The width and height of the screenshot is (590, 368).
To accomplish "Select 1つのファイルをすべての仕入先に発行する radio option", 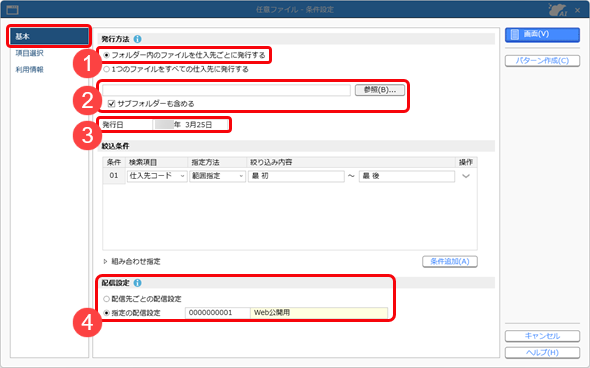I will pyautogui.click(x=107, y=69).
